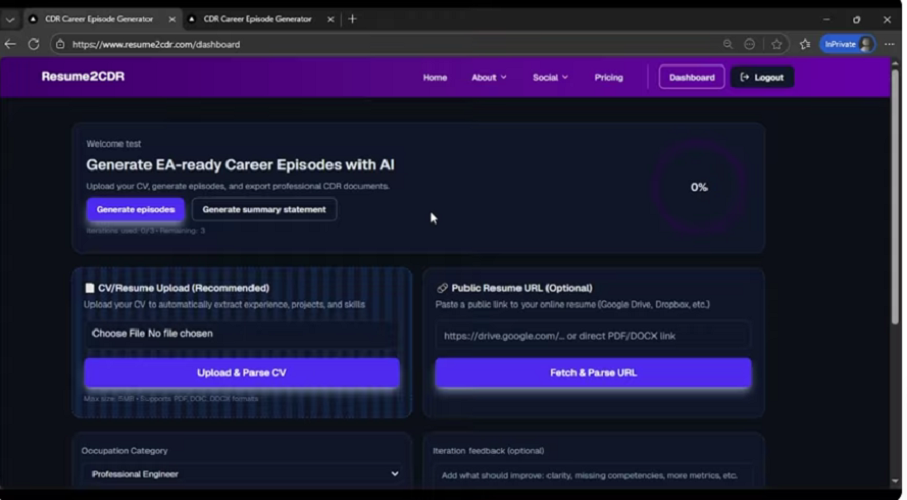Screen dimensions: 907x500
Task: Click the public resume URL input field
Action: (593, 336)
